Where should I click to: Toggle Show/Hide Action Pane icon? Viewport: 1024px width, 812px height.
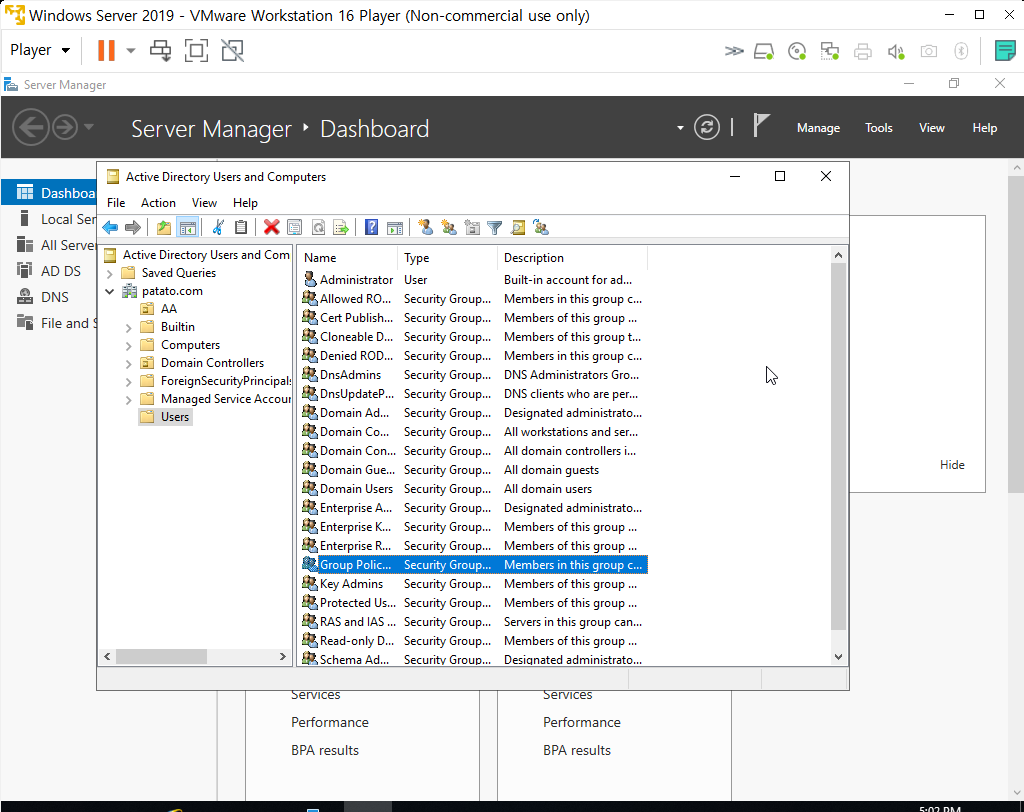click(x=394, y=227)
